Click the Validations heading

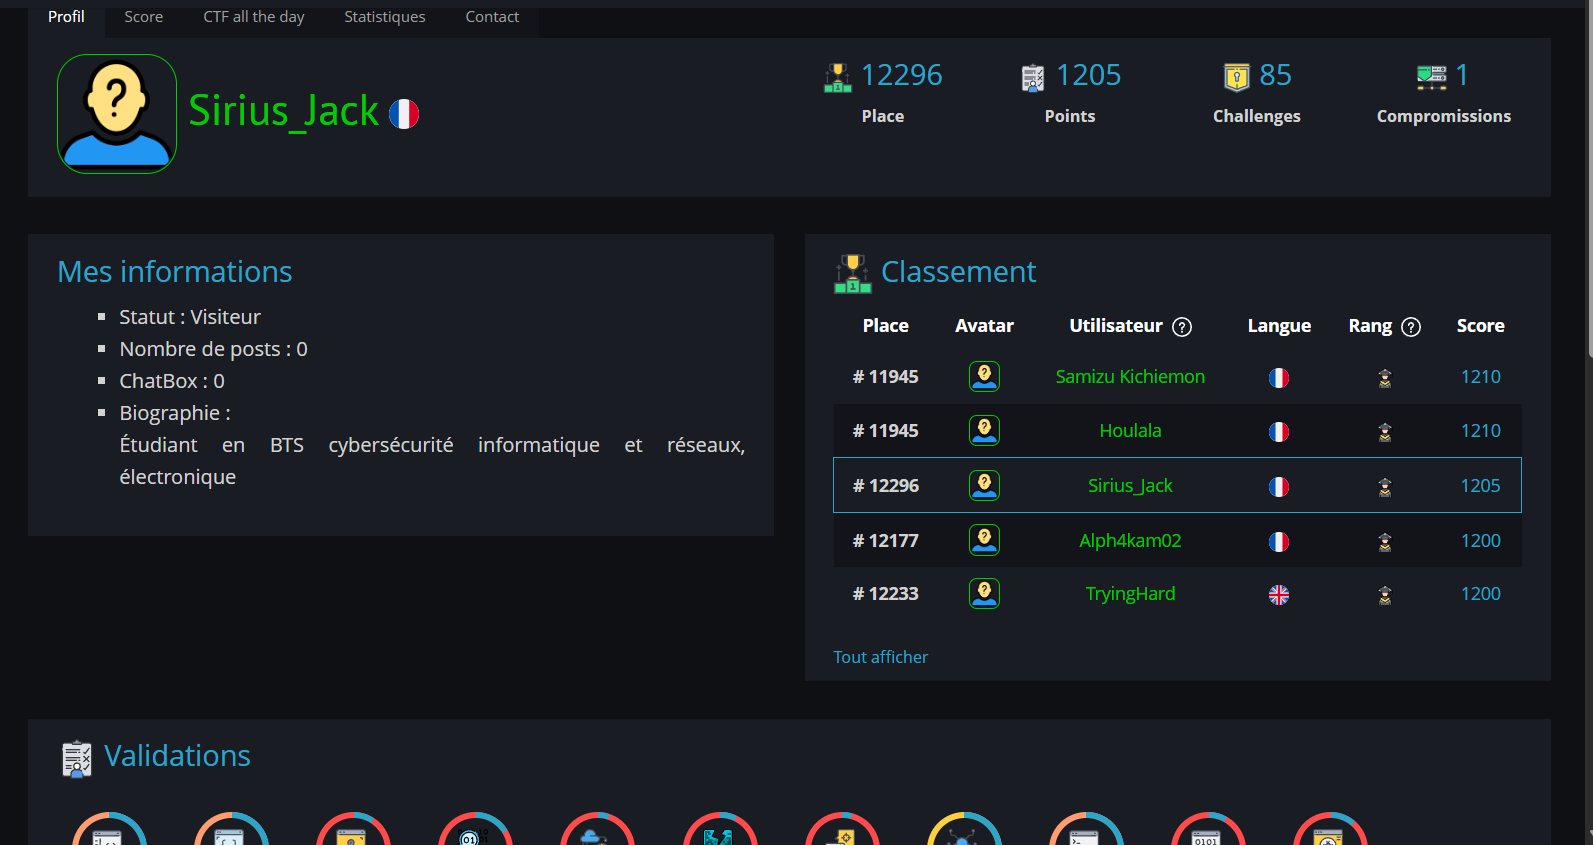coord(177,756)
